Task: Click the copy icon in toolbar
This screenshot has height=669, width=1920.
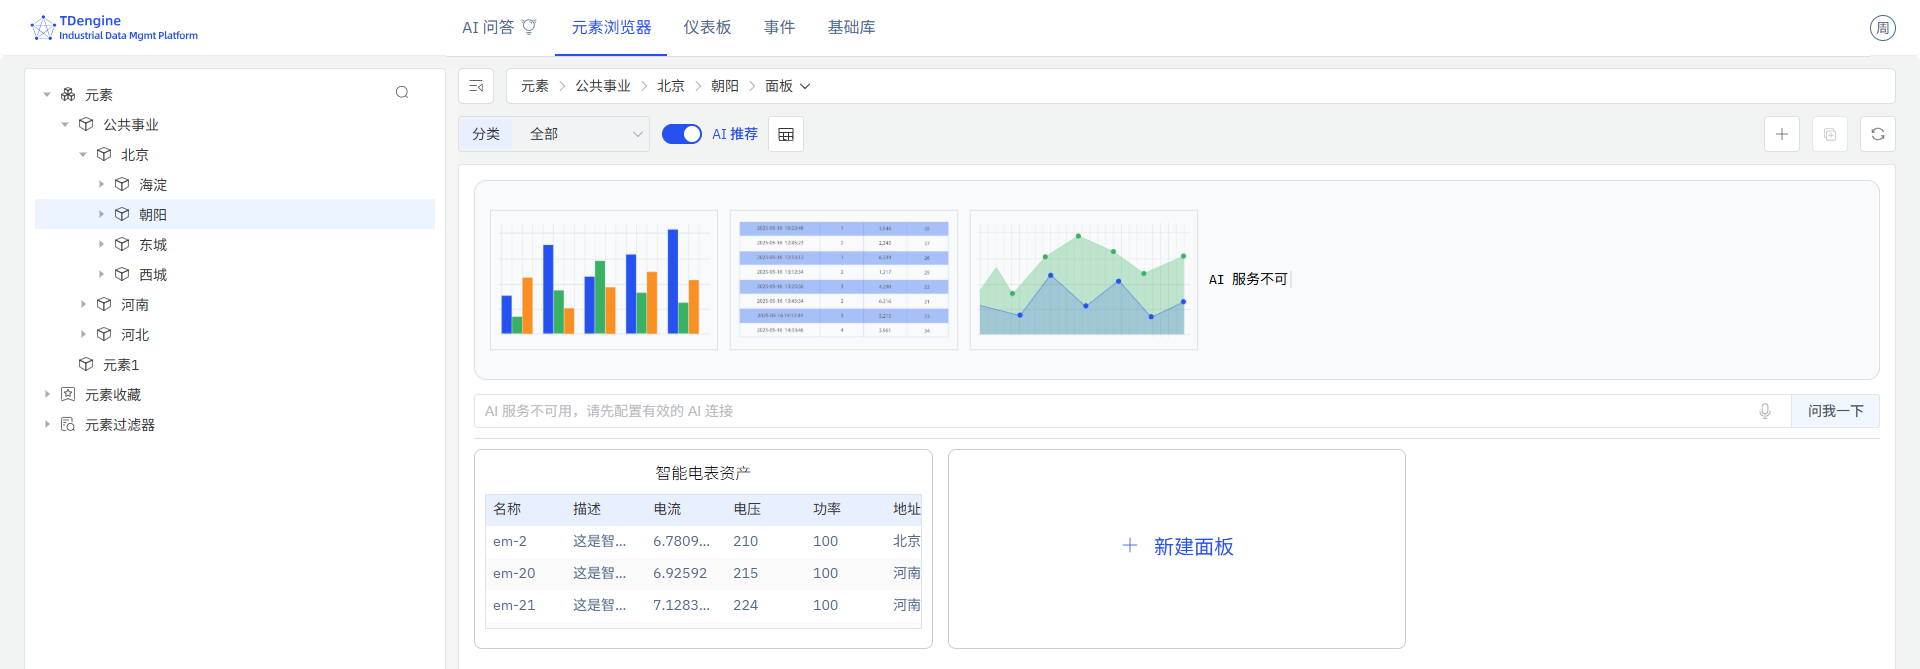Action: [1830, 134]
